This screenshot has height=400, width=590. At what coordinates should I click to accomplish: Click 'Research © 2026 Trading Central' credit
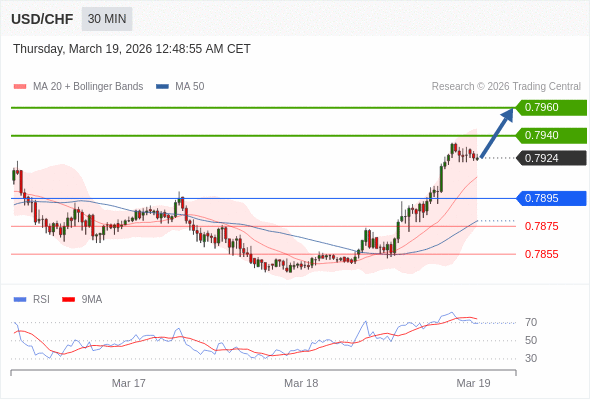tap(506, 87)
